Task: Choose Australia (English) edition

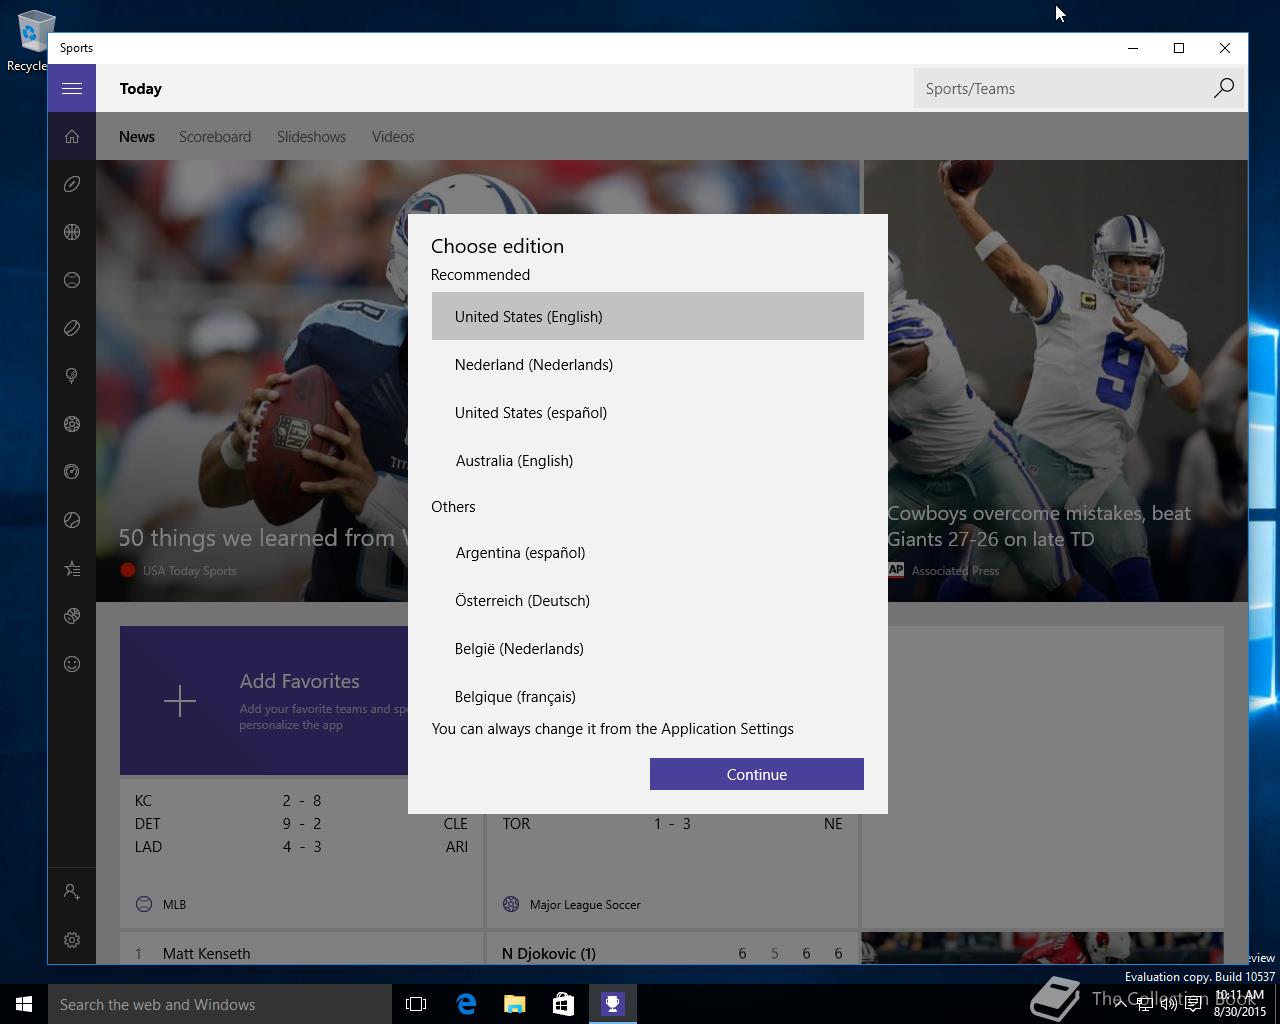Action: 648,460
